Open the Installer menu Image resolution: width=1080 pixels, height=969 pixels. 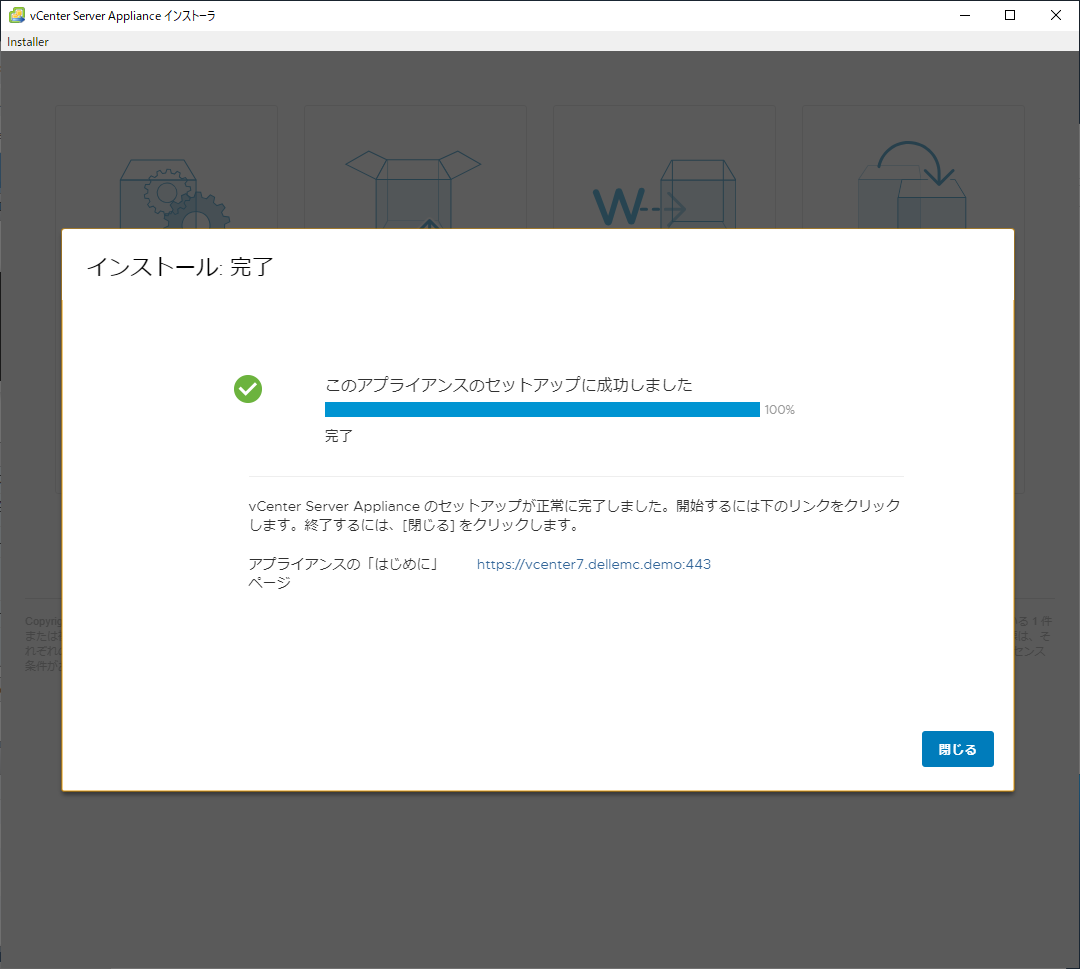click(28, 41)
